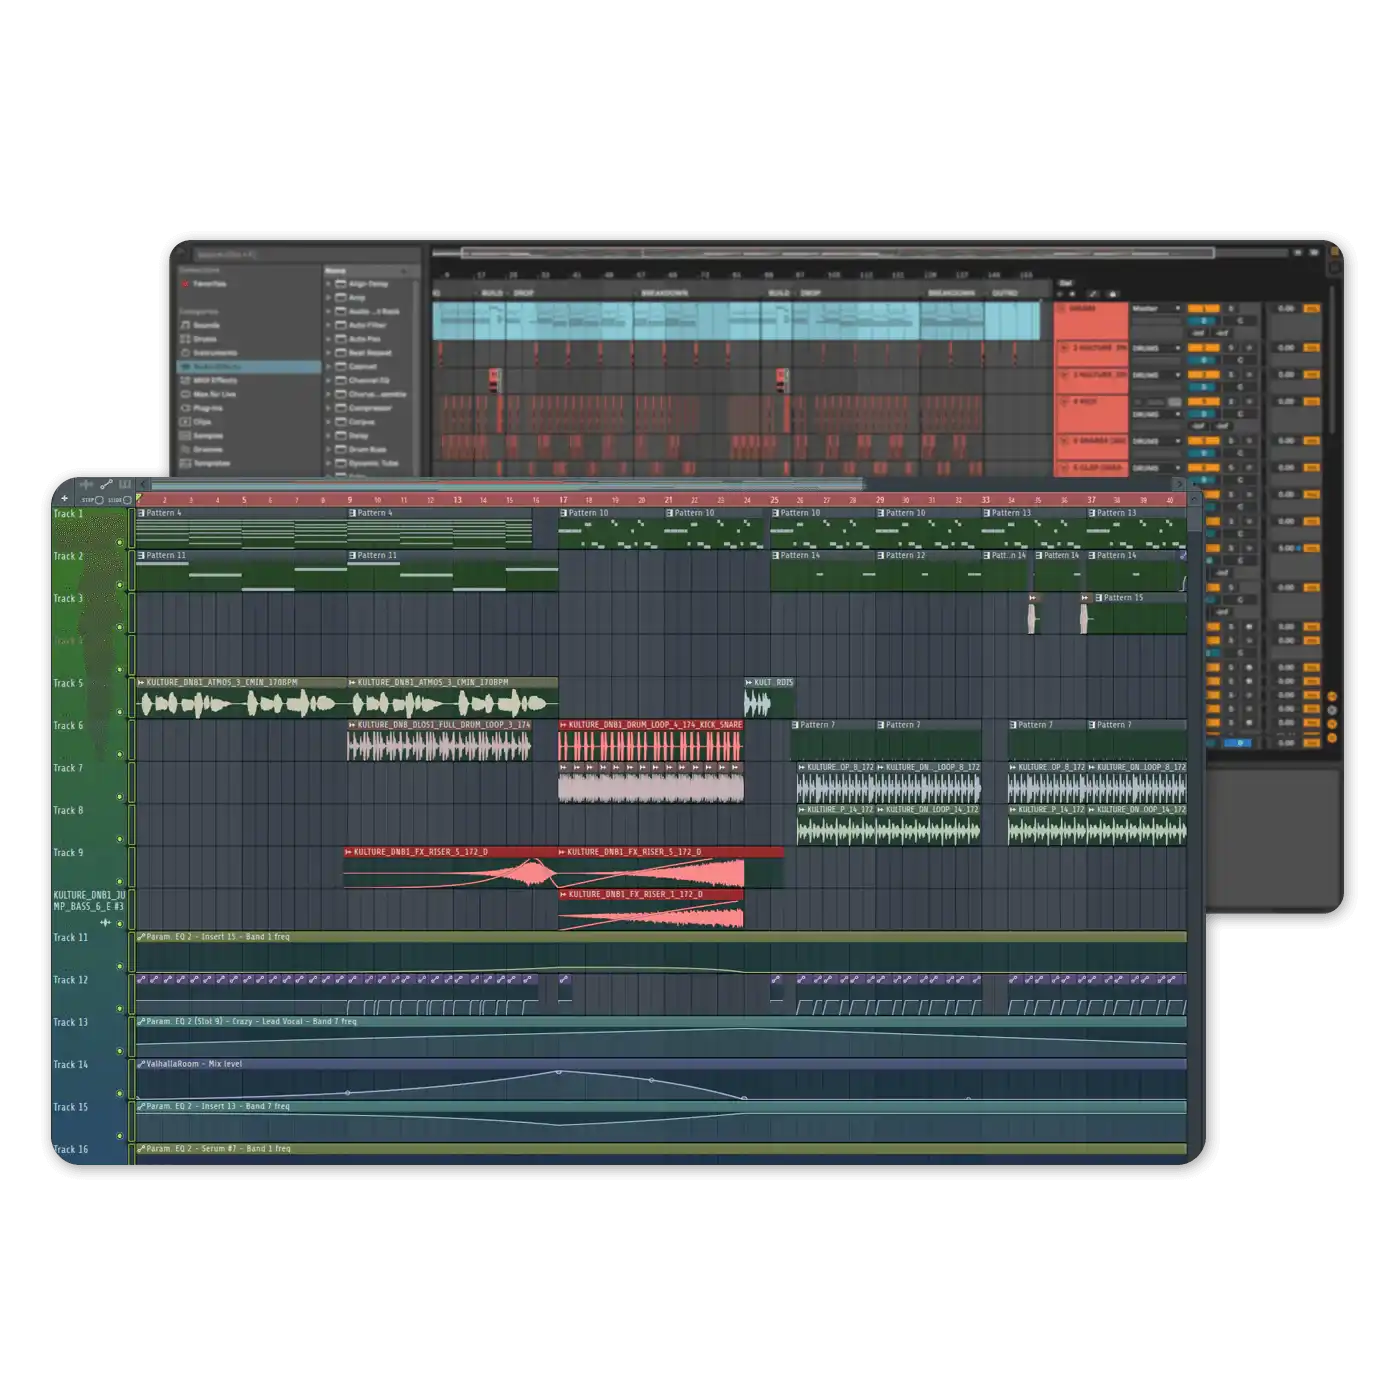Click the Samples category icon in browser sidebar
Screen dimensions: 1400x1400
186,436
